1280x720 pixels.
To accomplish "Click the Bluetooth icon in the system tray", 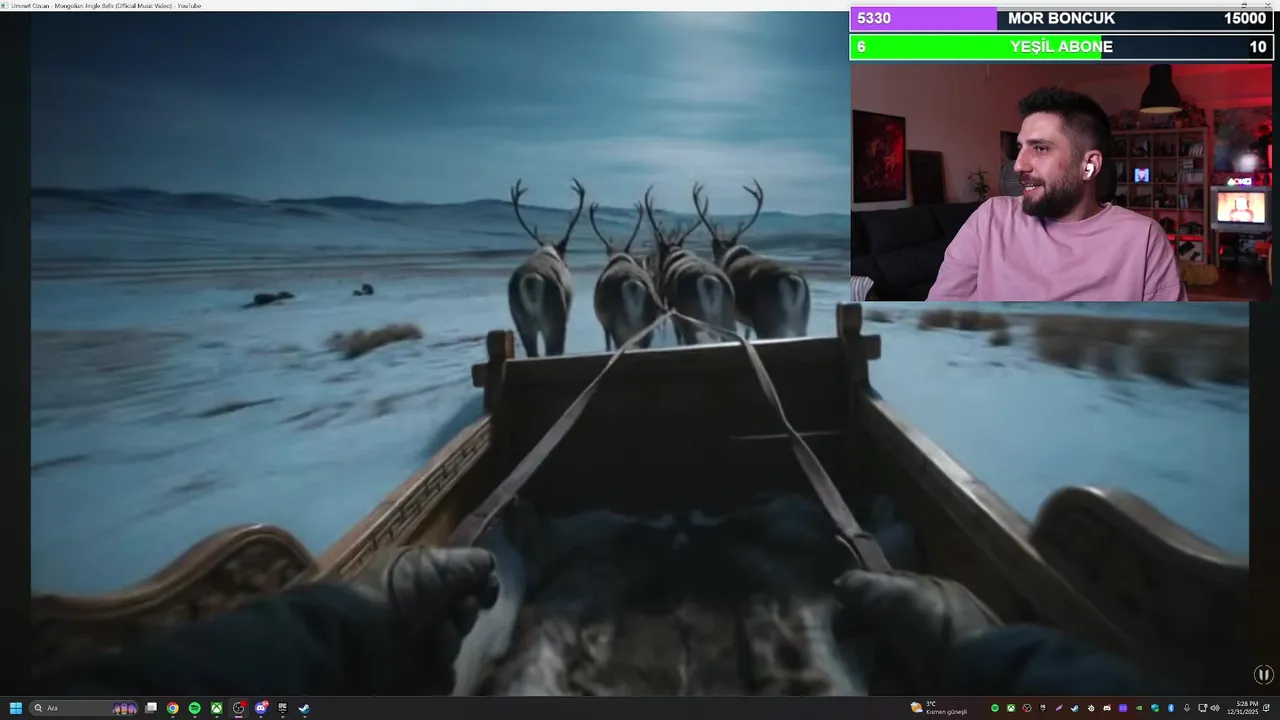I will coord(1171,708).
